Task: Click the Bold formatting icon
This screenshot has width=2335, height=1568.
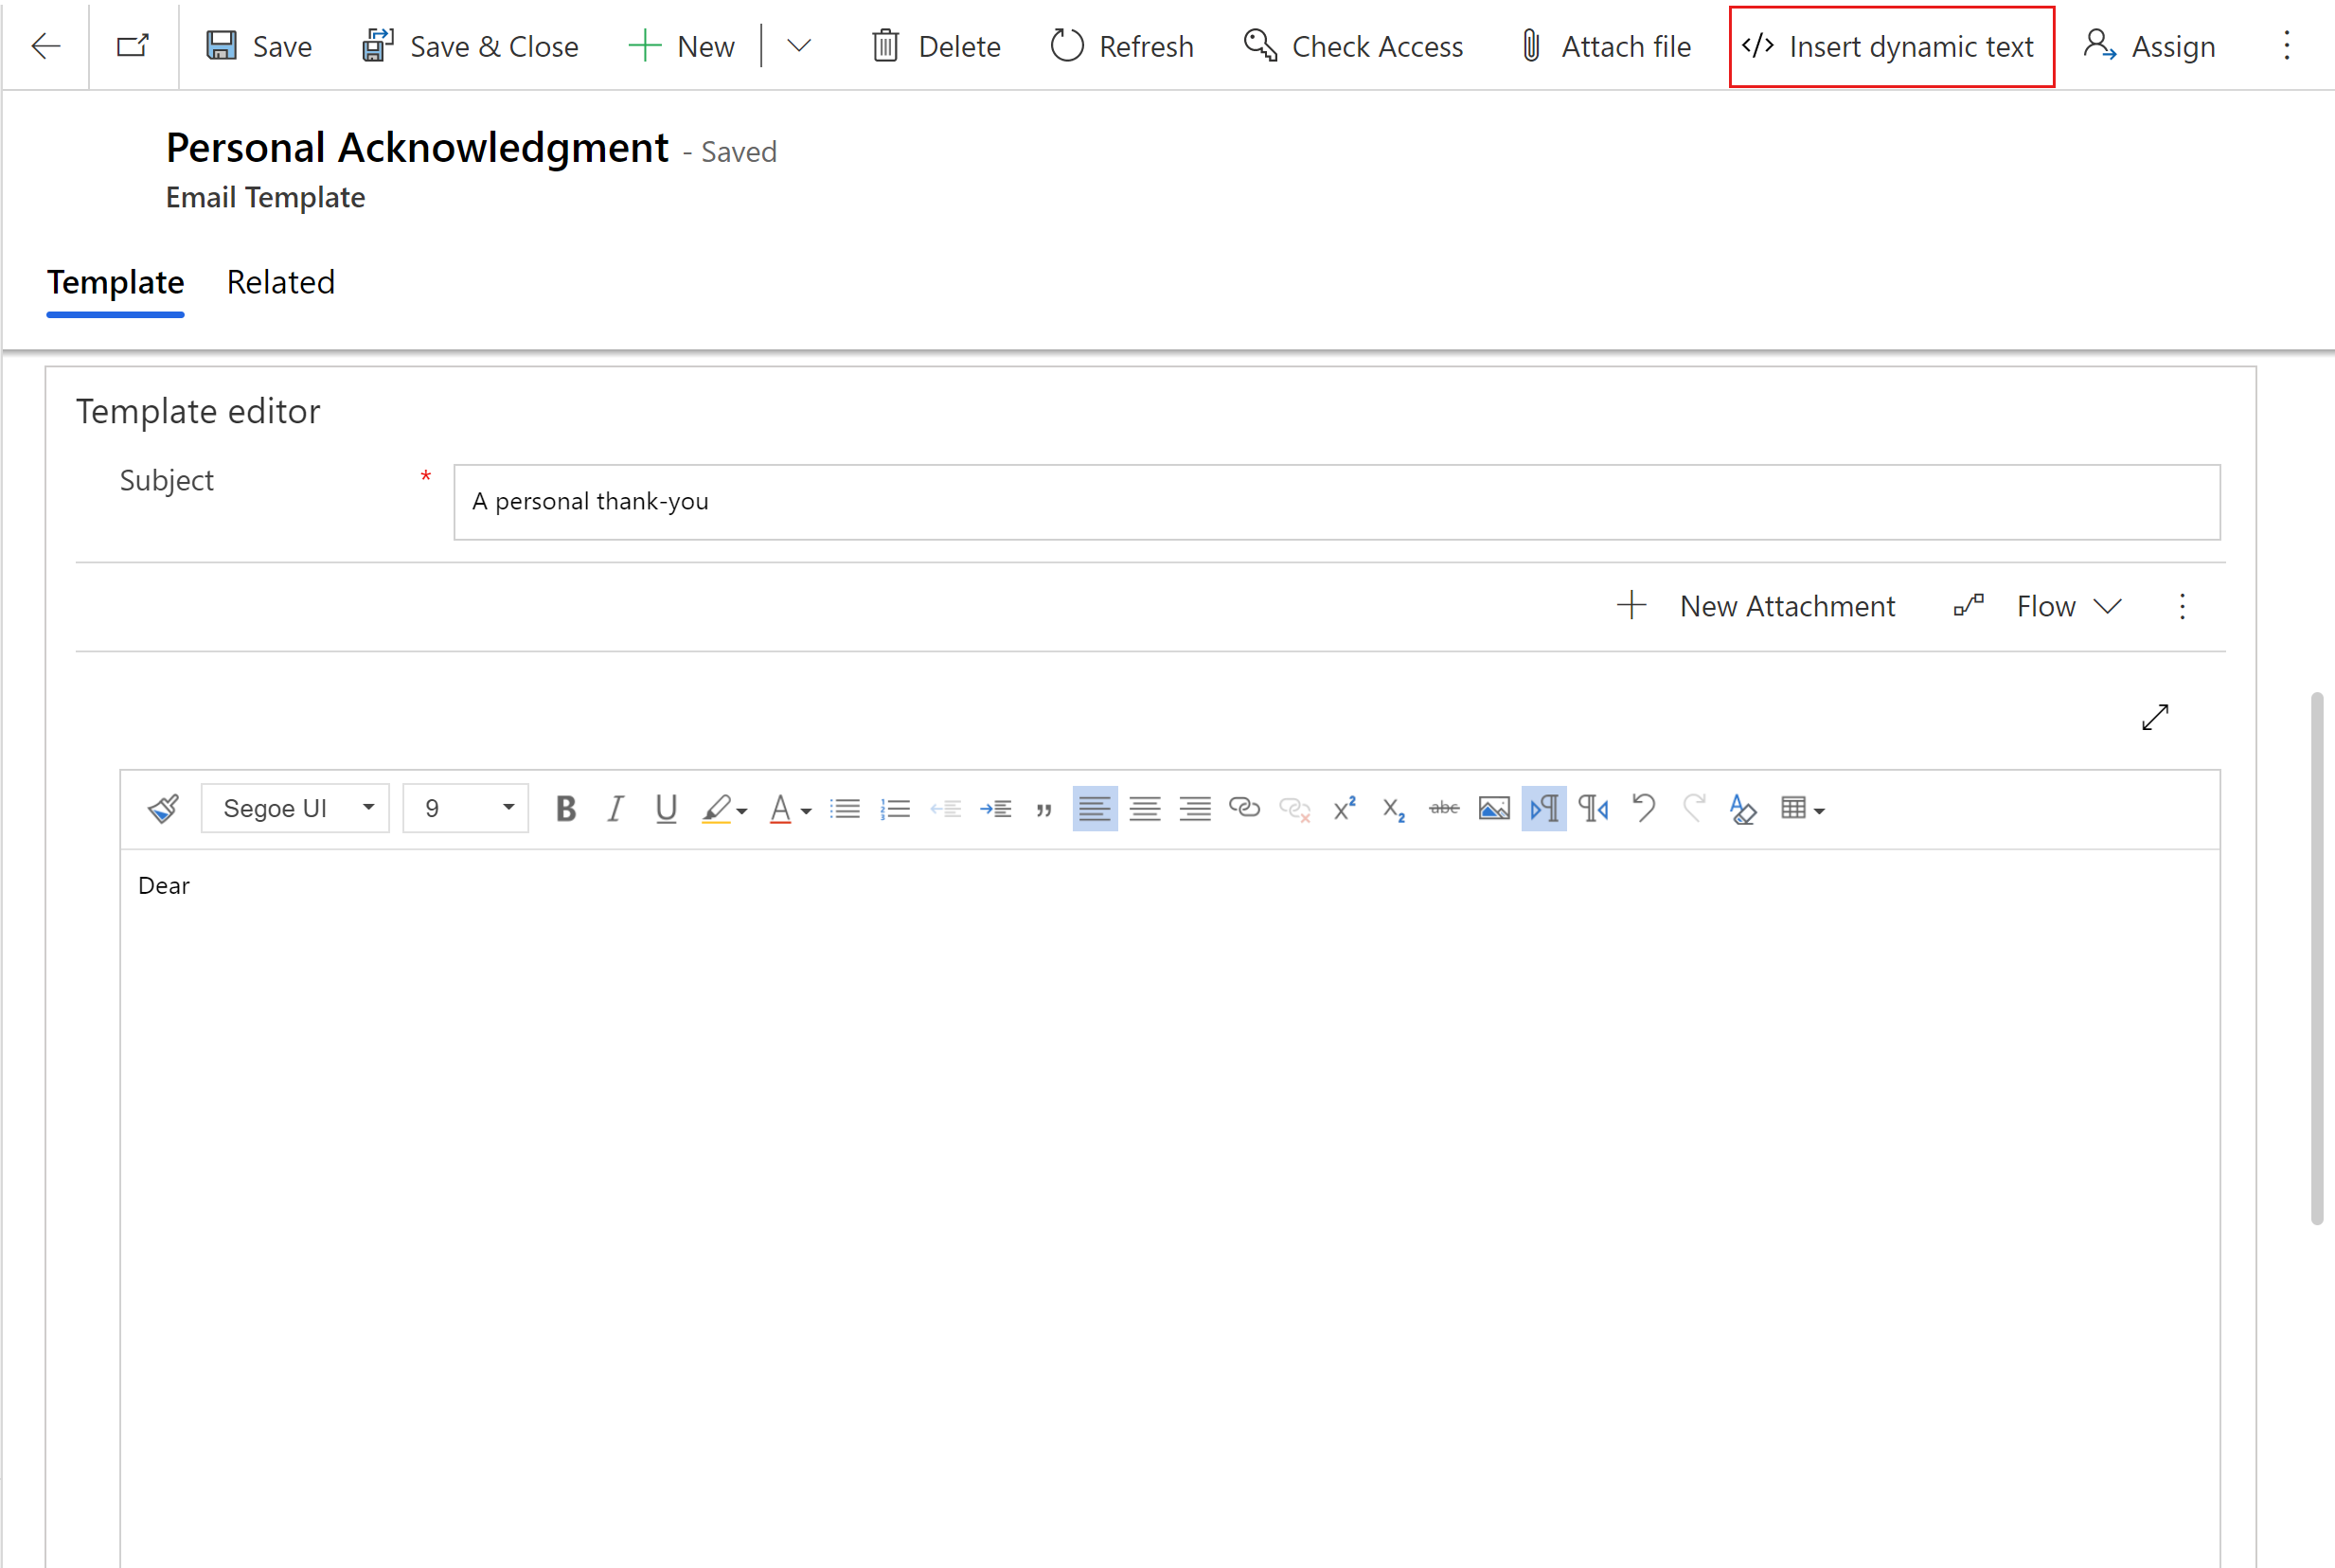Action: click(x=565, y=807)
